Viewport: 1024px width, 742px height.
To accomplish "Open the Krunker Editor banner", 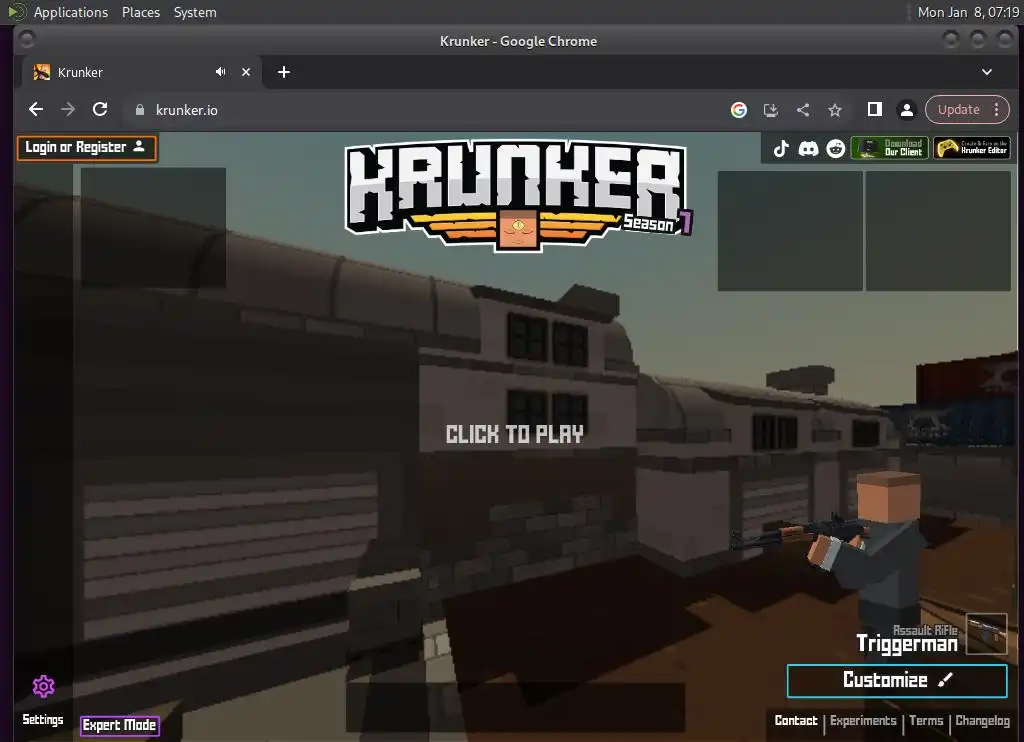I will [x=972, y=148].
